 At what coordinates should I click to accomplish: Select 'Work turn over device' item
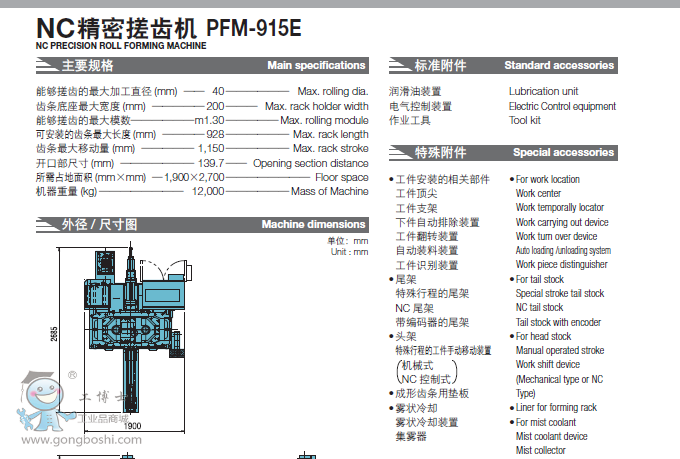556,236
